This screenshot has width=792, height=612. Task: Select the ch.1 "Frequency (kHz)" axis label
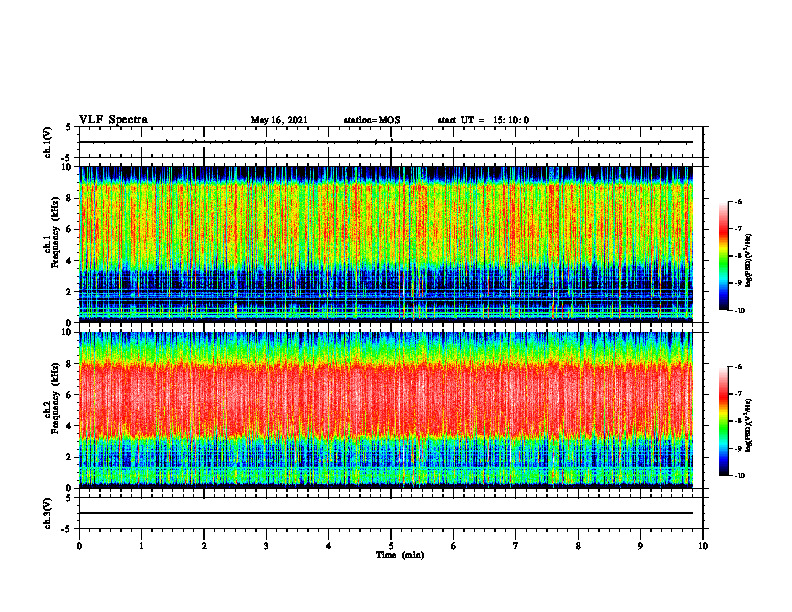pos(54,232)
